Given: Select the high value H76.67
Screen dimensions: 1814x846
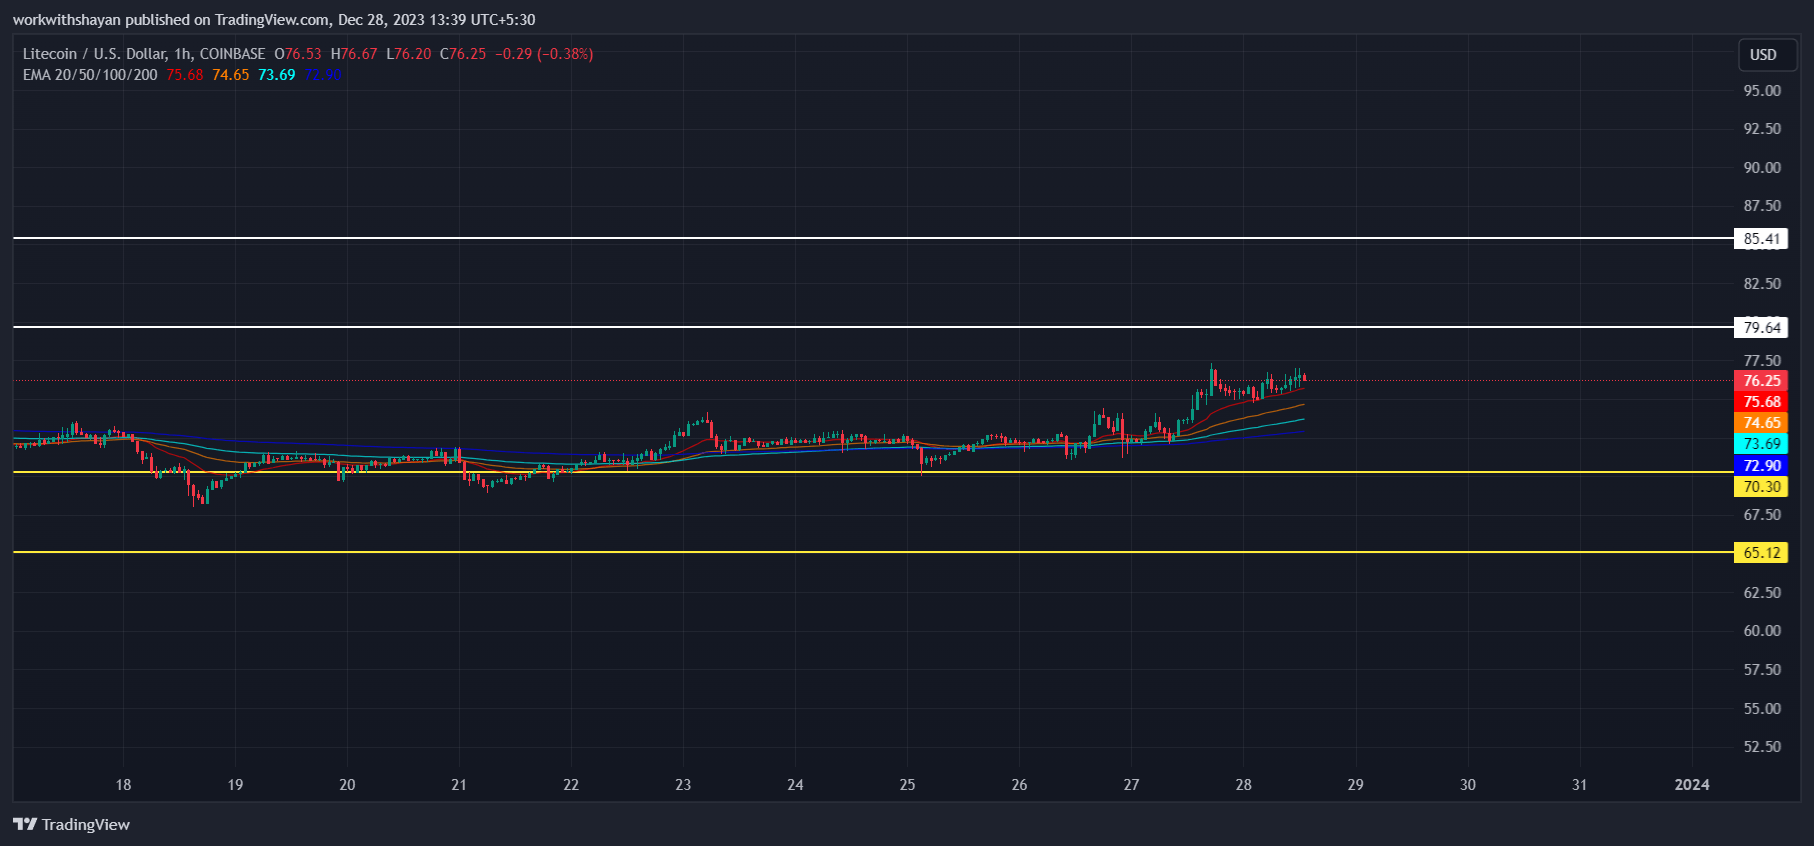Looking at the screenshot, I should (354, 54).
